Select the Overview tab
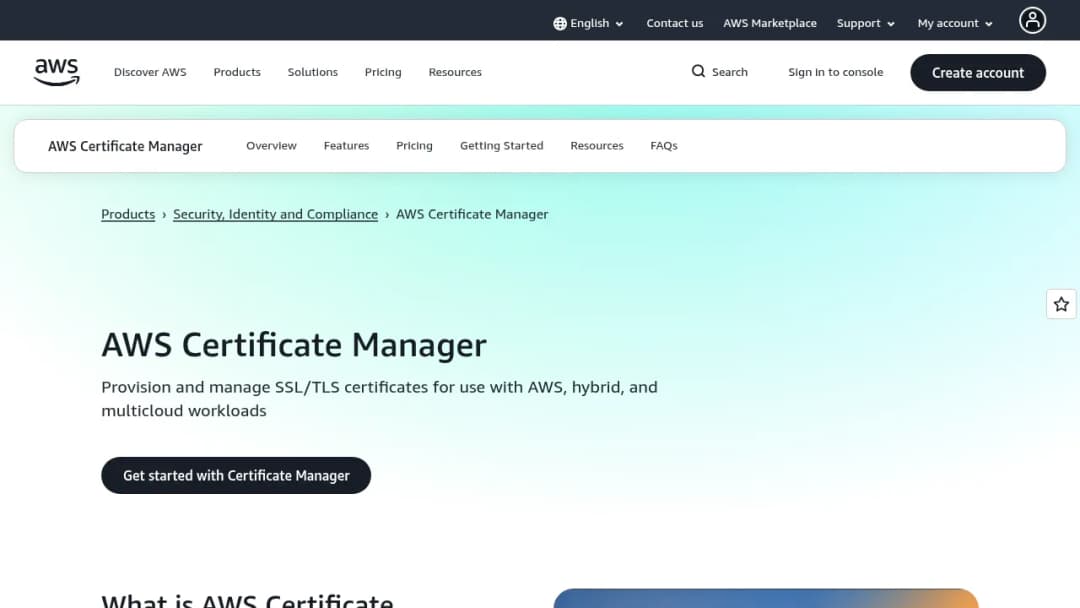This screenshot has height=608, width=1080. point(271,146)
